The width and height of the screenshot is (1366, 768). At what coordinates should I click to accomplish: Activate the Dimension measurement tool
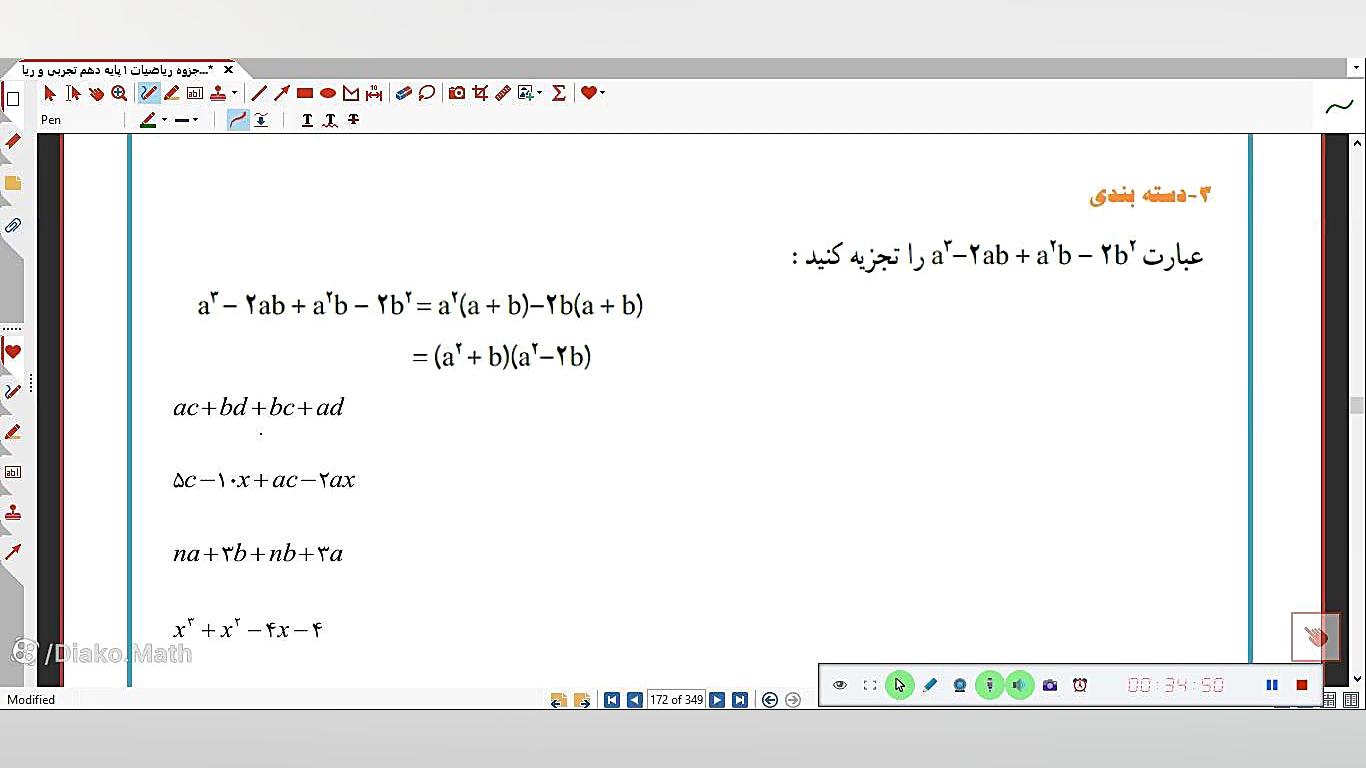click(374, 93)
